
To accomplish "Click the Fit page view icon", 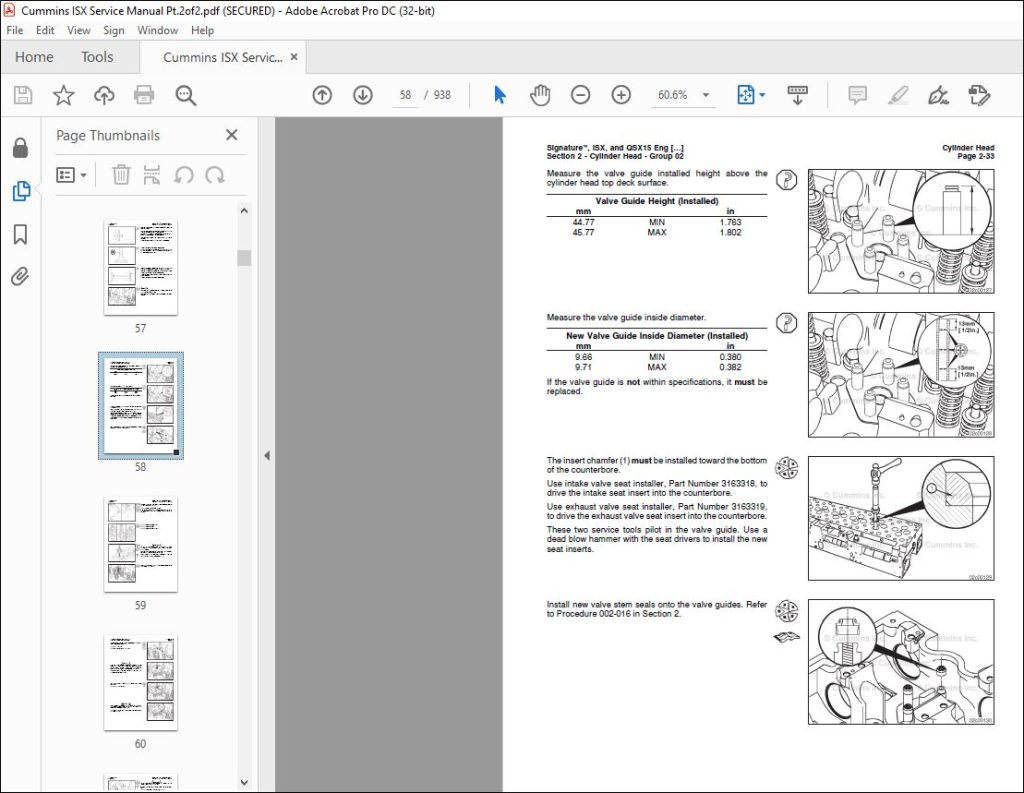I will coord(746,95).
